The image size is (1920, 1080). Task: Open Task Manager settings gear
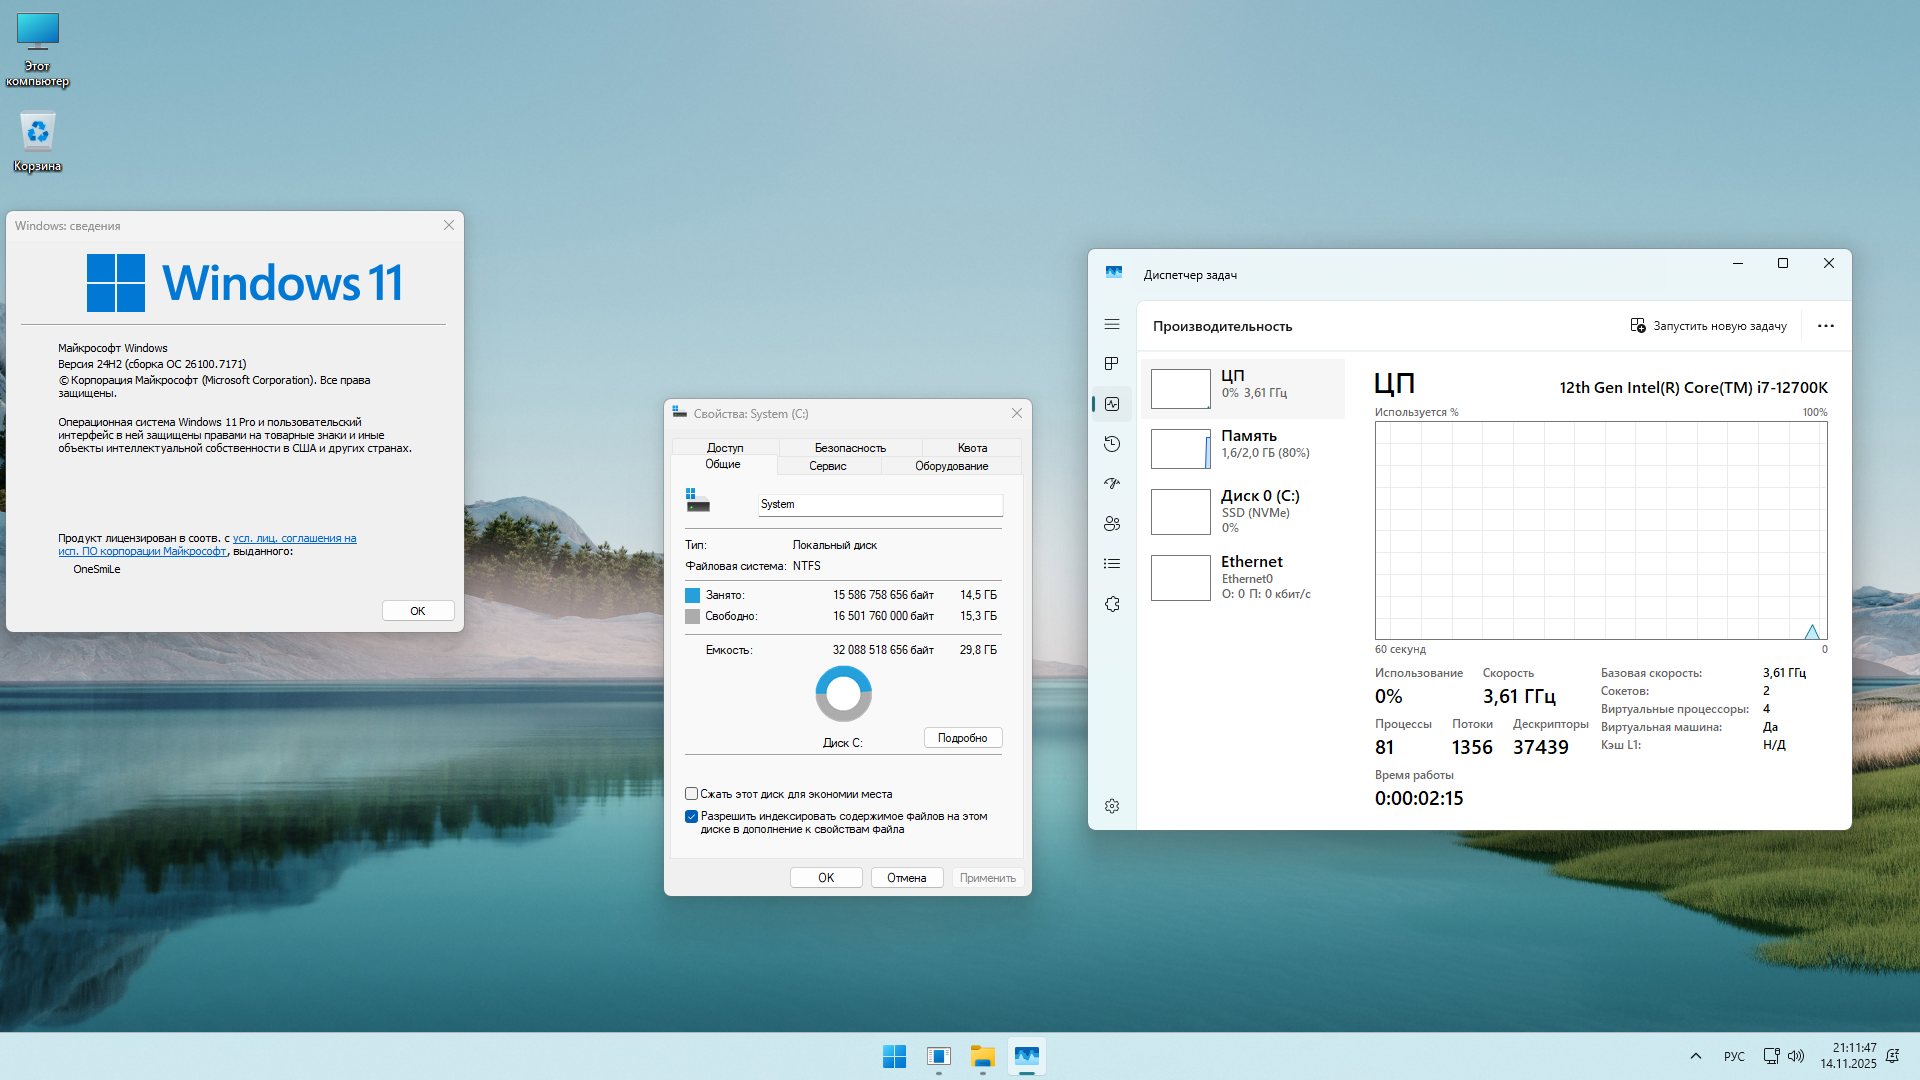(x=1112, y=806)
